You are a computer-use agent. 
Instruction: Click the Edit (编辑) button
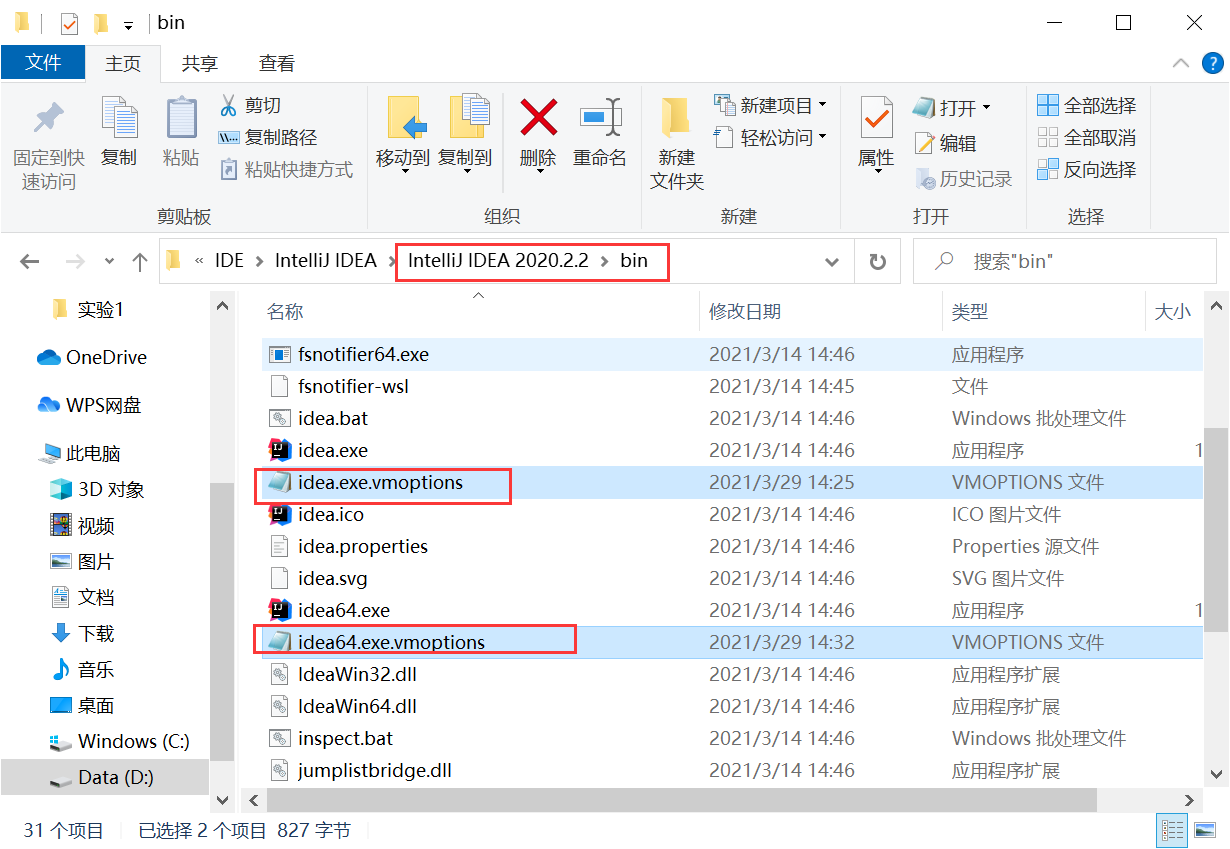[x=946, y=143]
